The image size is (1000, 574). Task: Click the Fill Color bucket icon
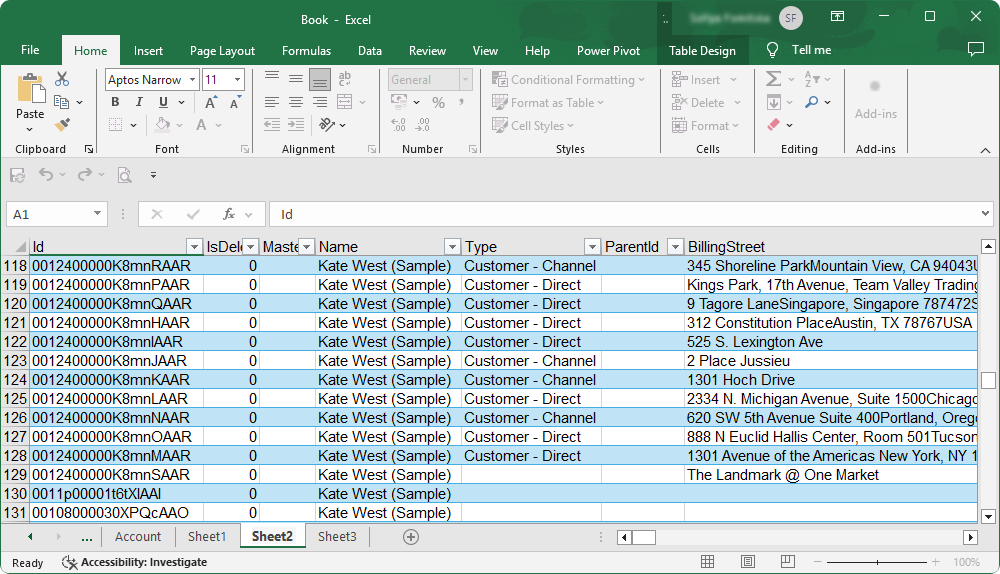(163, 125)
